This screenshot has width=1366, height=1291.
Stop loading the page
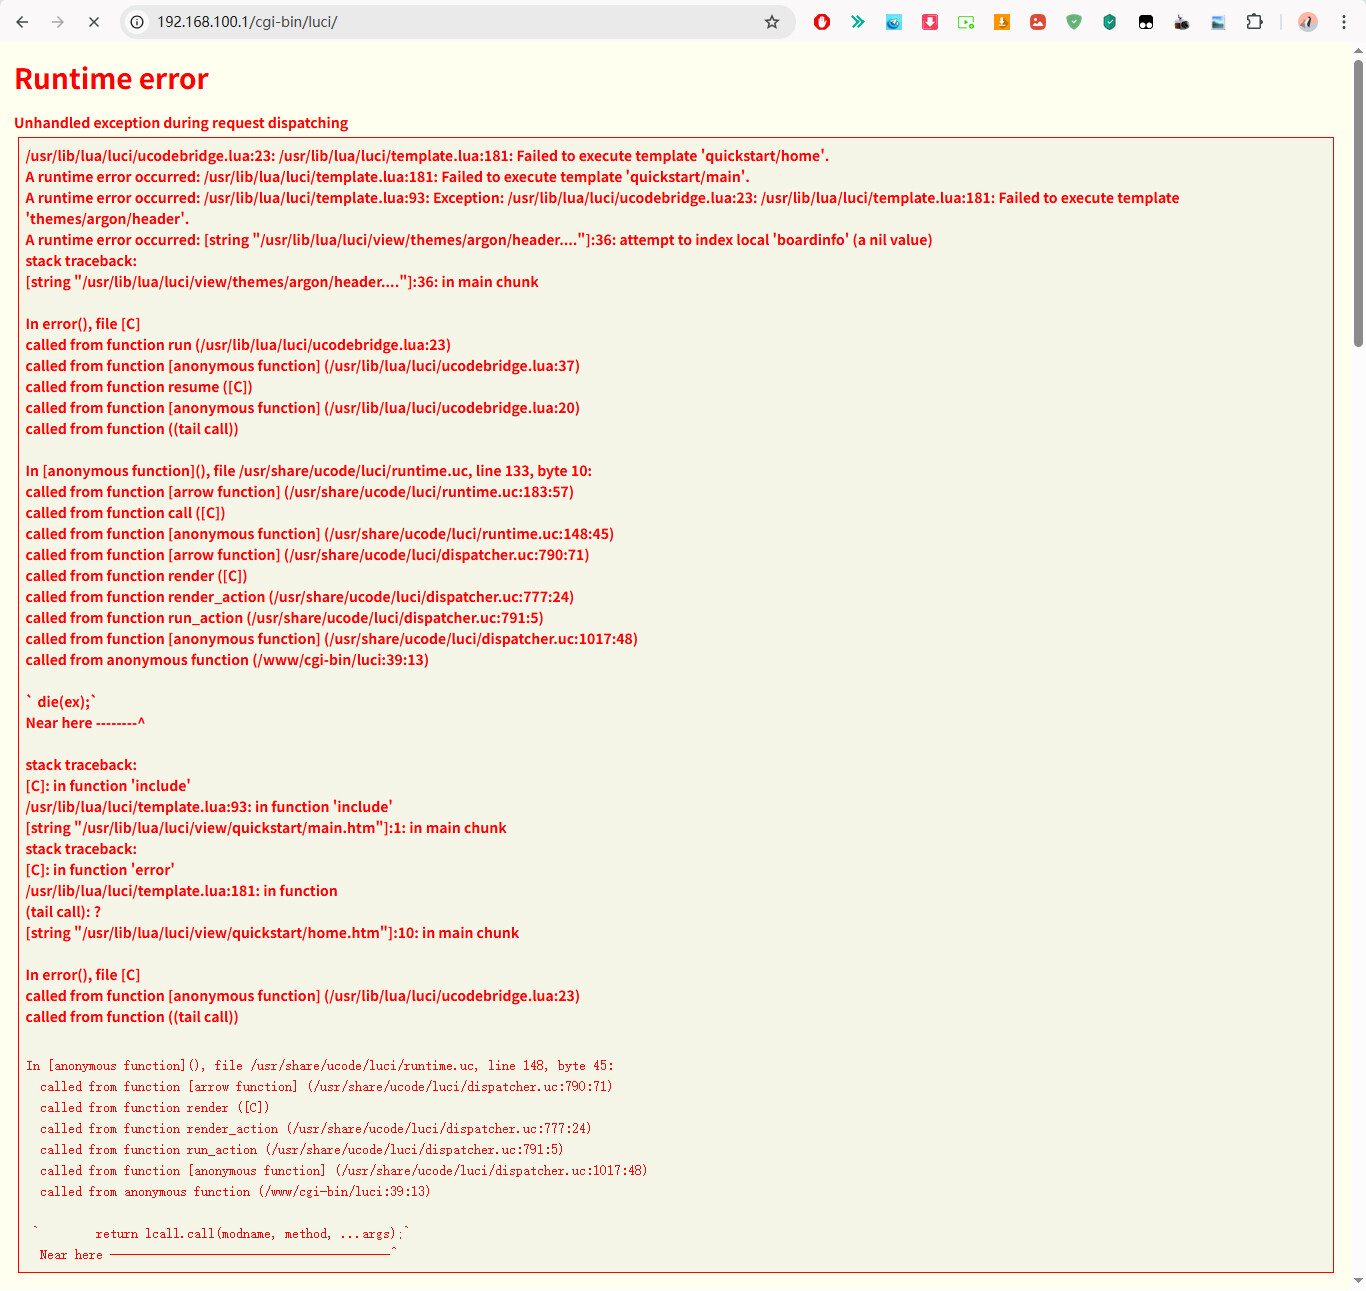[94, 22]
